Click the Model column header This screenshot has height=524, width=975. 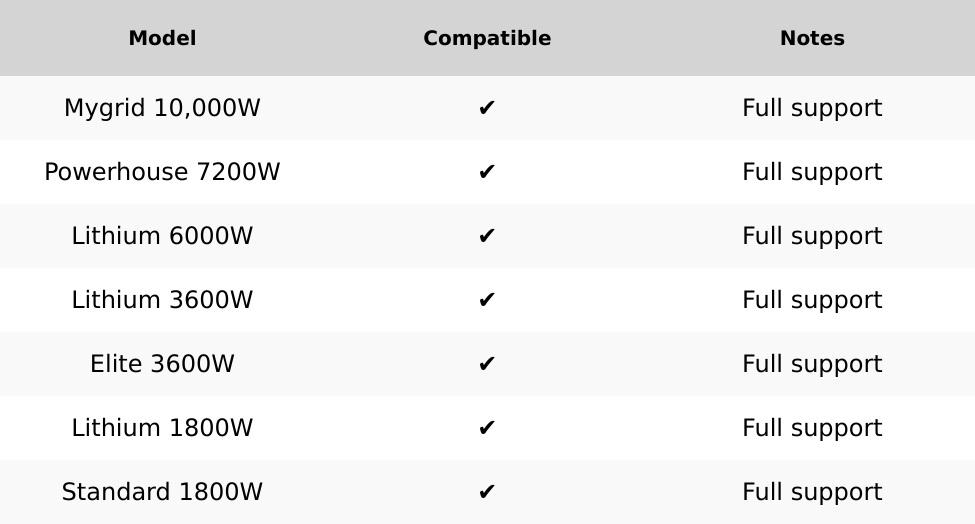[x=162, y=38]
